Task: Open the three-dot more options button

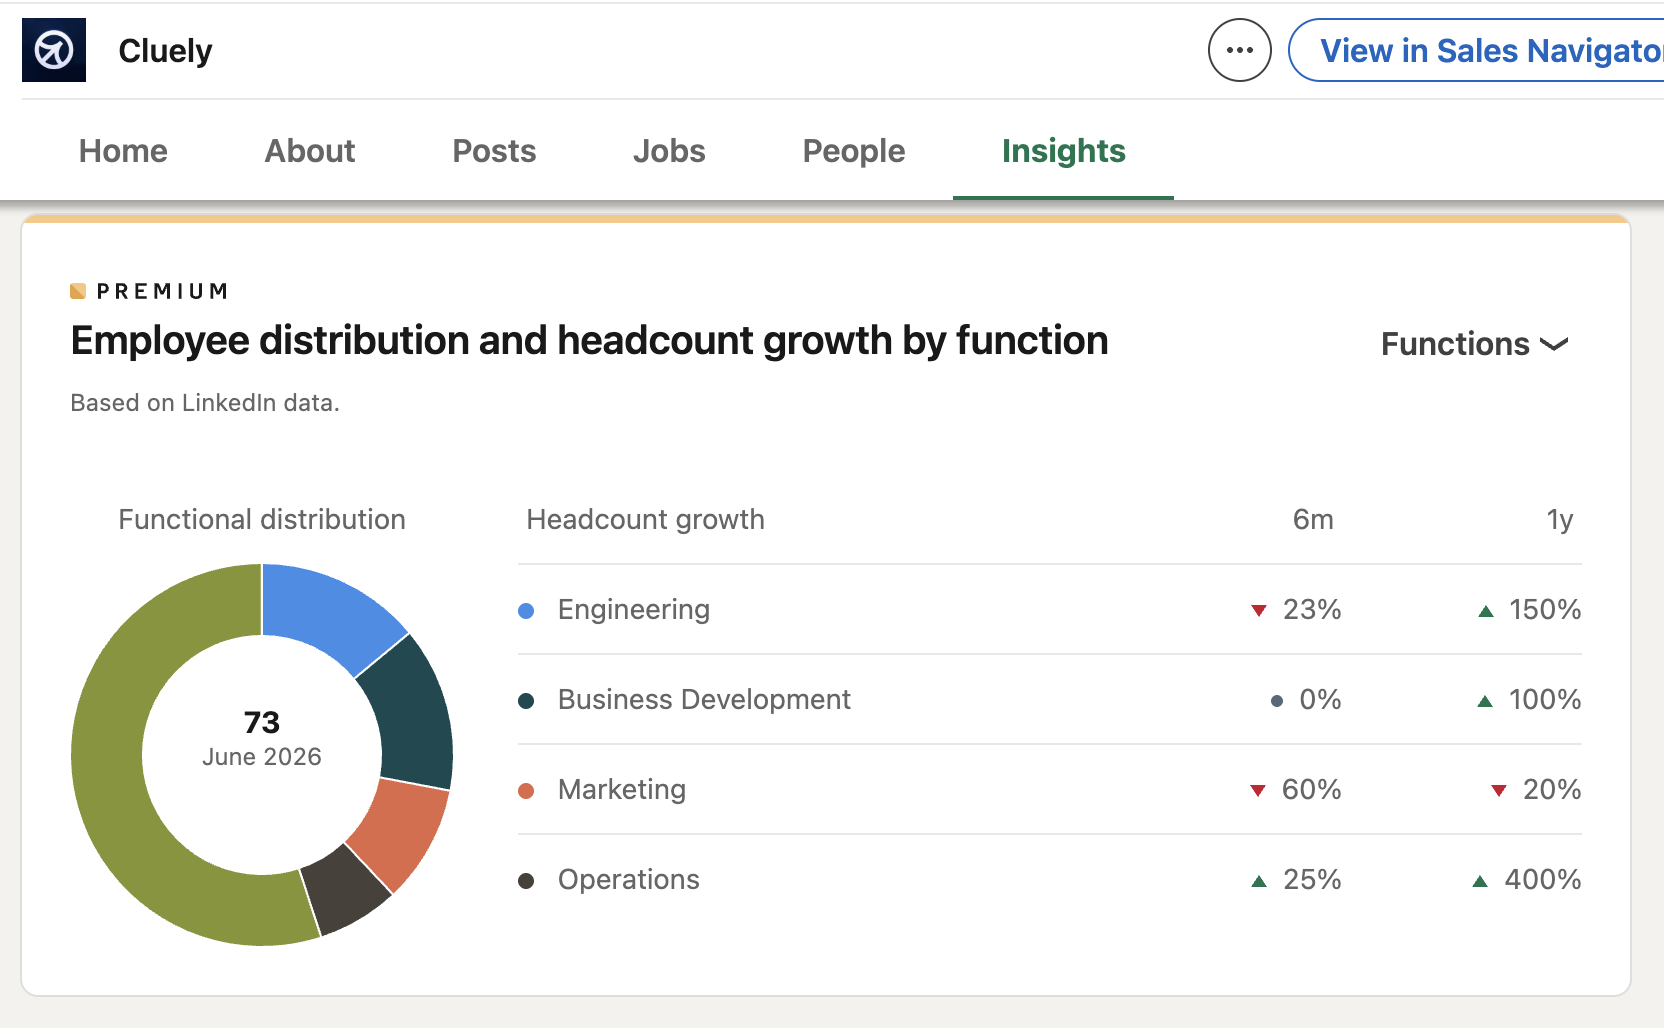Action: click(x=1240, y=50)
